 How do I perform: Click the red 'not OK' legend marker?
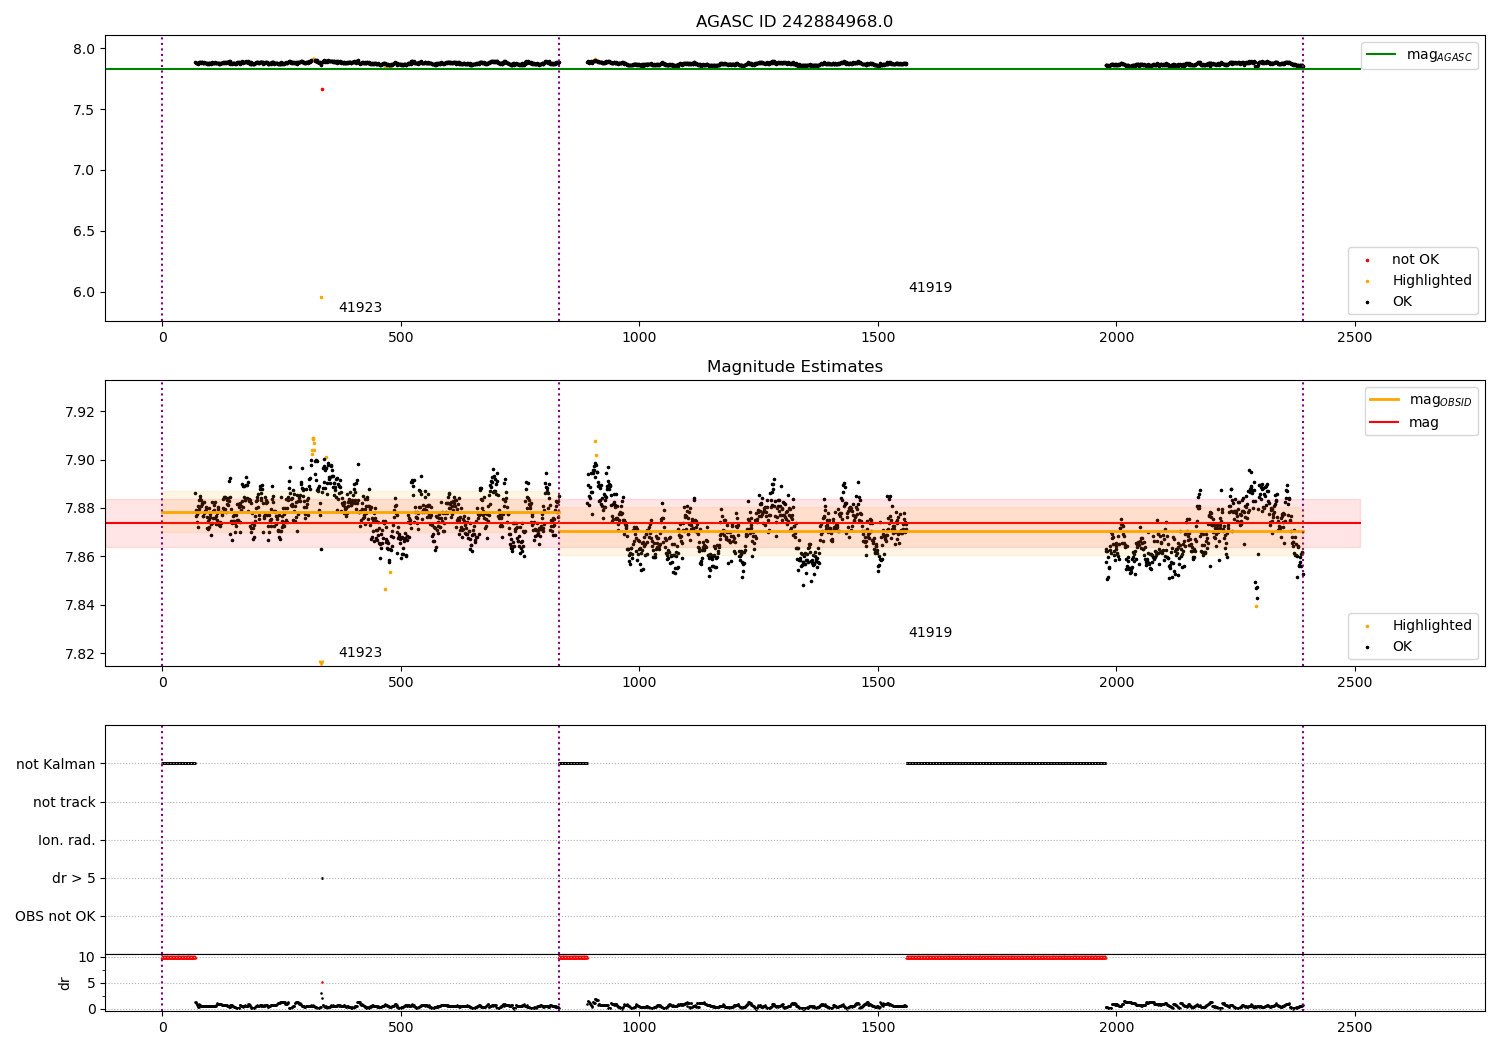(1367, 260)
